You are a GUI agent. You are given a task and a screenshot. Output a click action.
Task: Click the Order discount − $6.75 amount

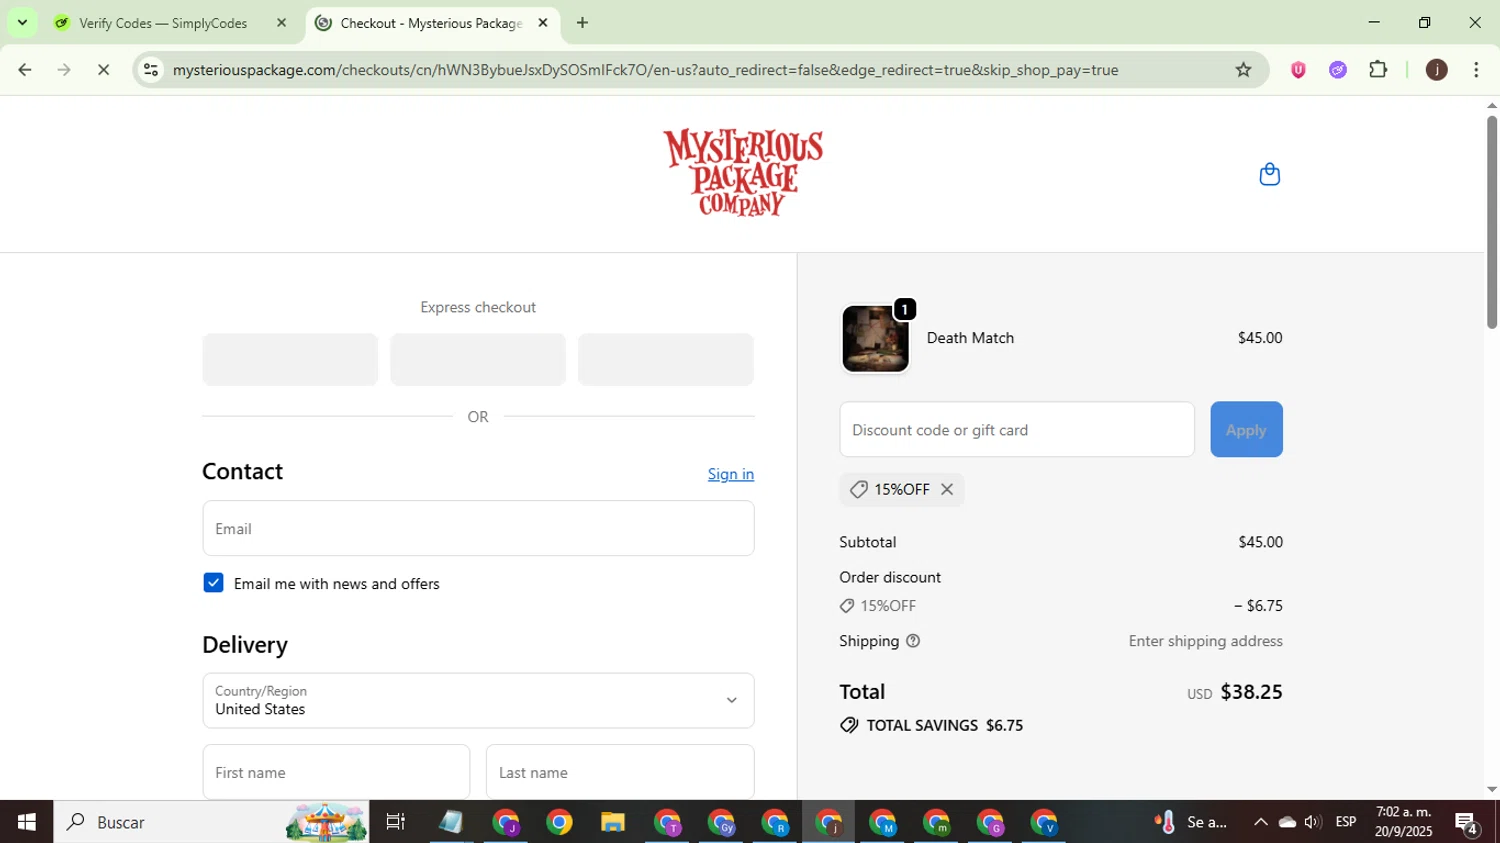coord(1258,606)
